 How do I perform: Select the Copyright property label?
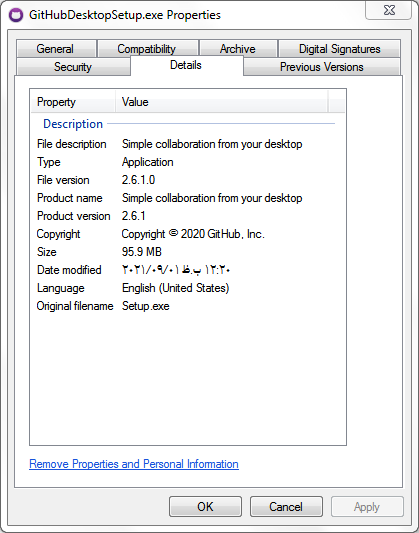58,234
